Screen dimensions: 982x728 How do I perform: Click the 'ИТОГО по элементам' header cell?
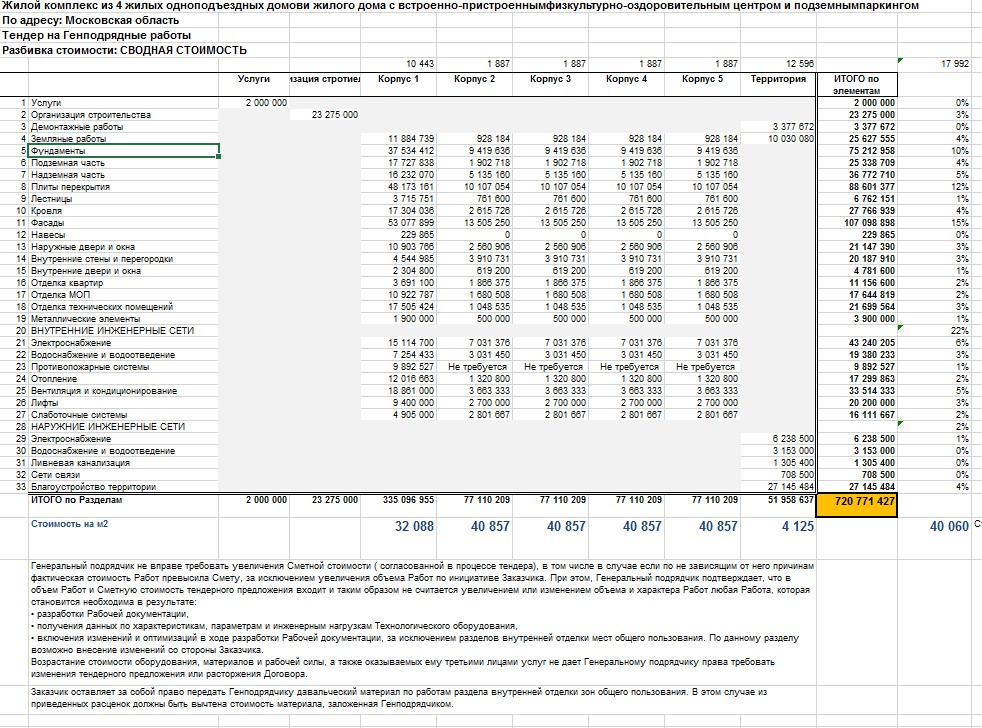pos(857,85)
